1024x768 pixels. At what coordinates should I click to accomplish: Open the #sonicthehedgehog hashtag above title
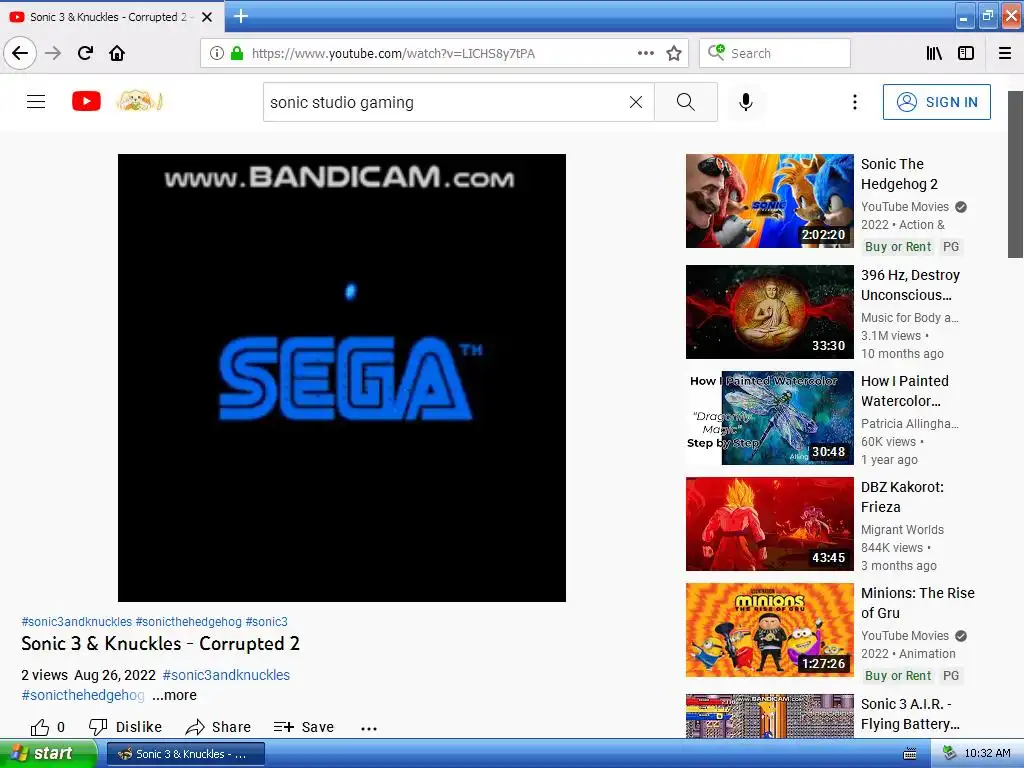(x=188, y=622)
